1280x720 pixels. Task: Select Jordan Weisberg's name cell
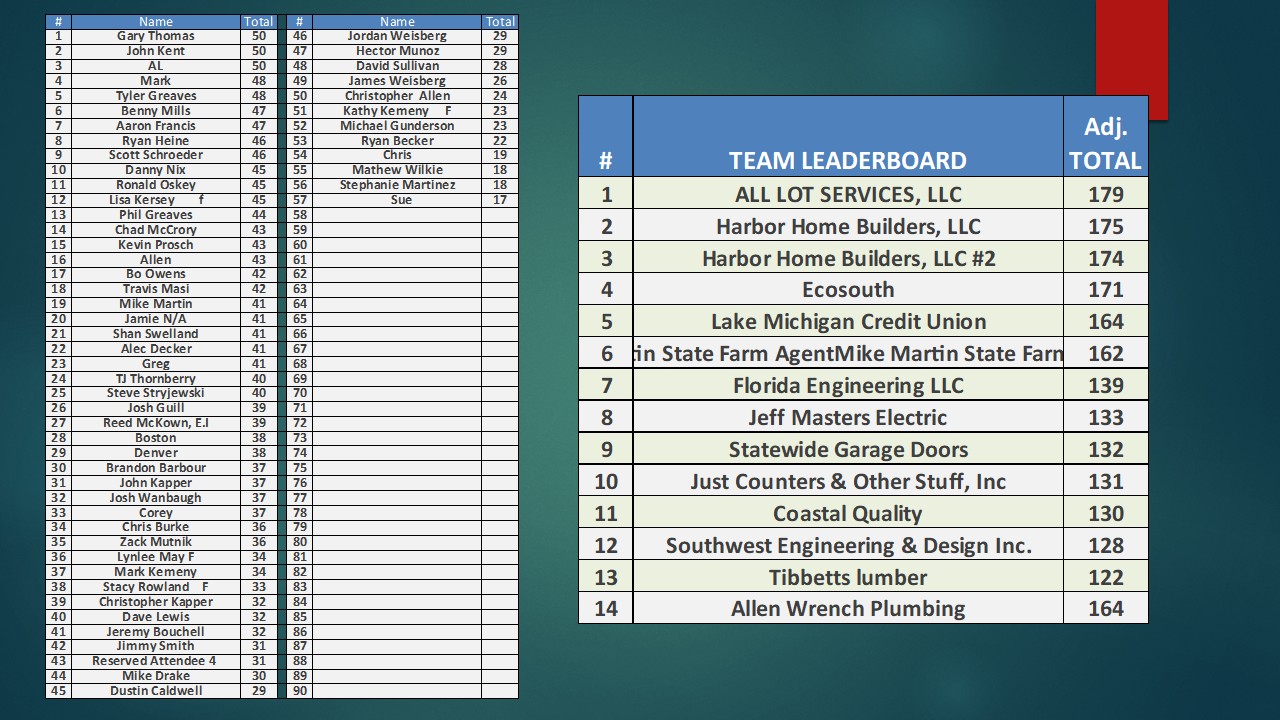pos(397,36)
